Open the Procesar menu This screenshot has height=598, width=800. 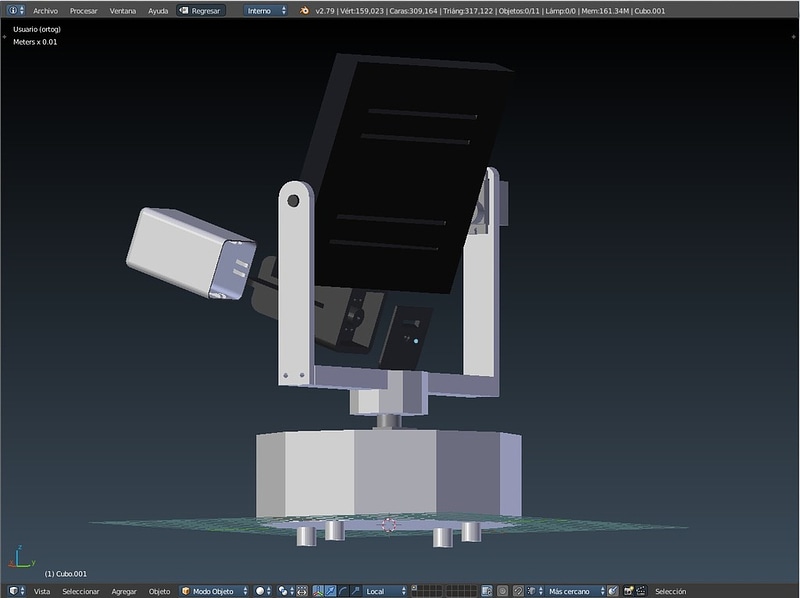pyautogui.click(x=83, y=11)
